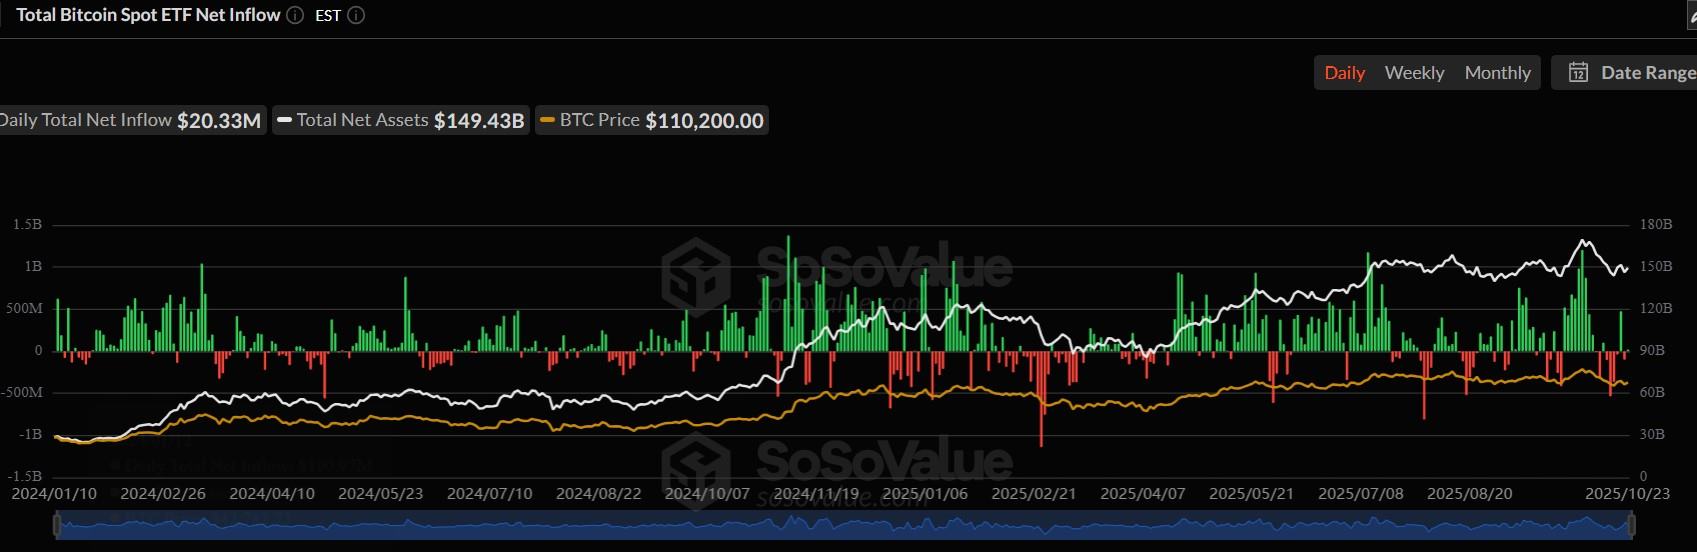Click the 2025/10/23 date axis label

[1628, 493]
